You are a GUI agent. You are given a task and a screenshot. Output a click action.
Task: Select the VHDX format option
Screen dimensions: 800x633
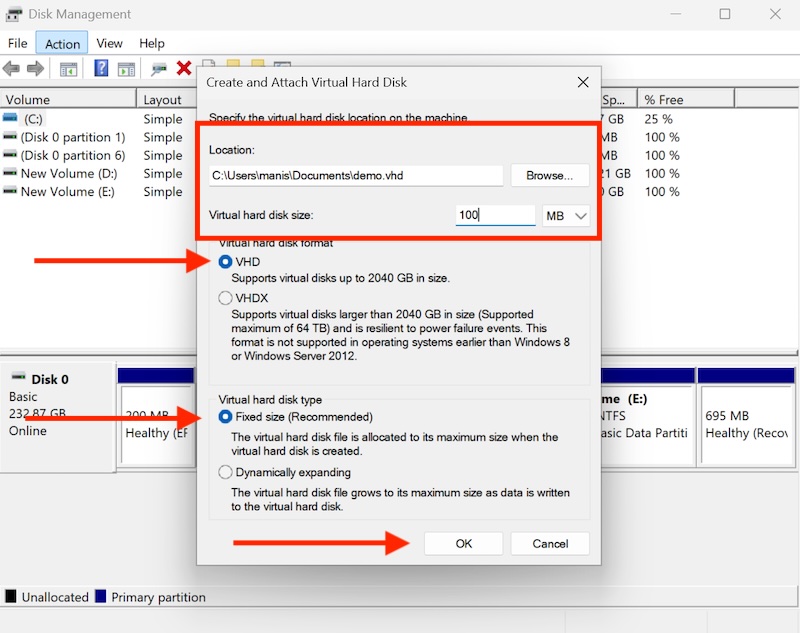(227, 297)
